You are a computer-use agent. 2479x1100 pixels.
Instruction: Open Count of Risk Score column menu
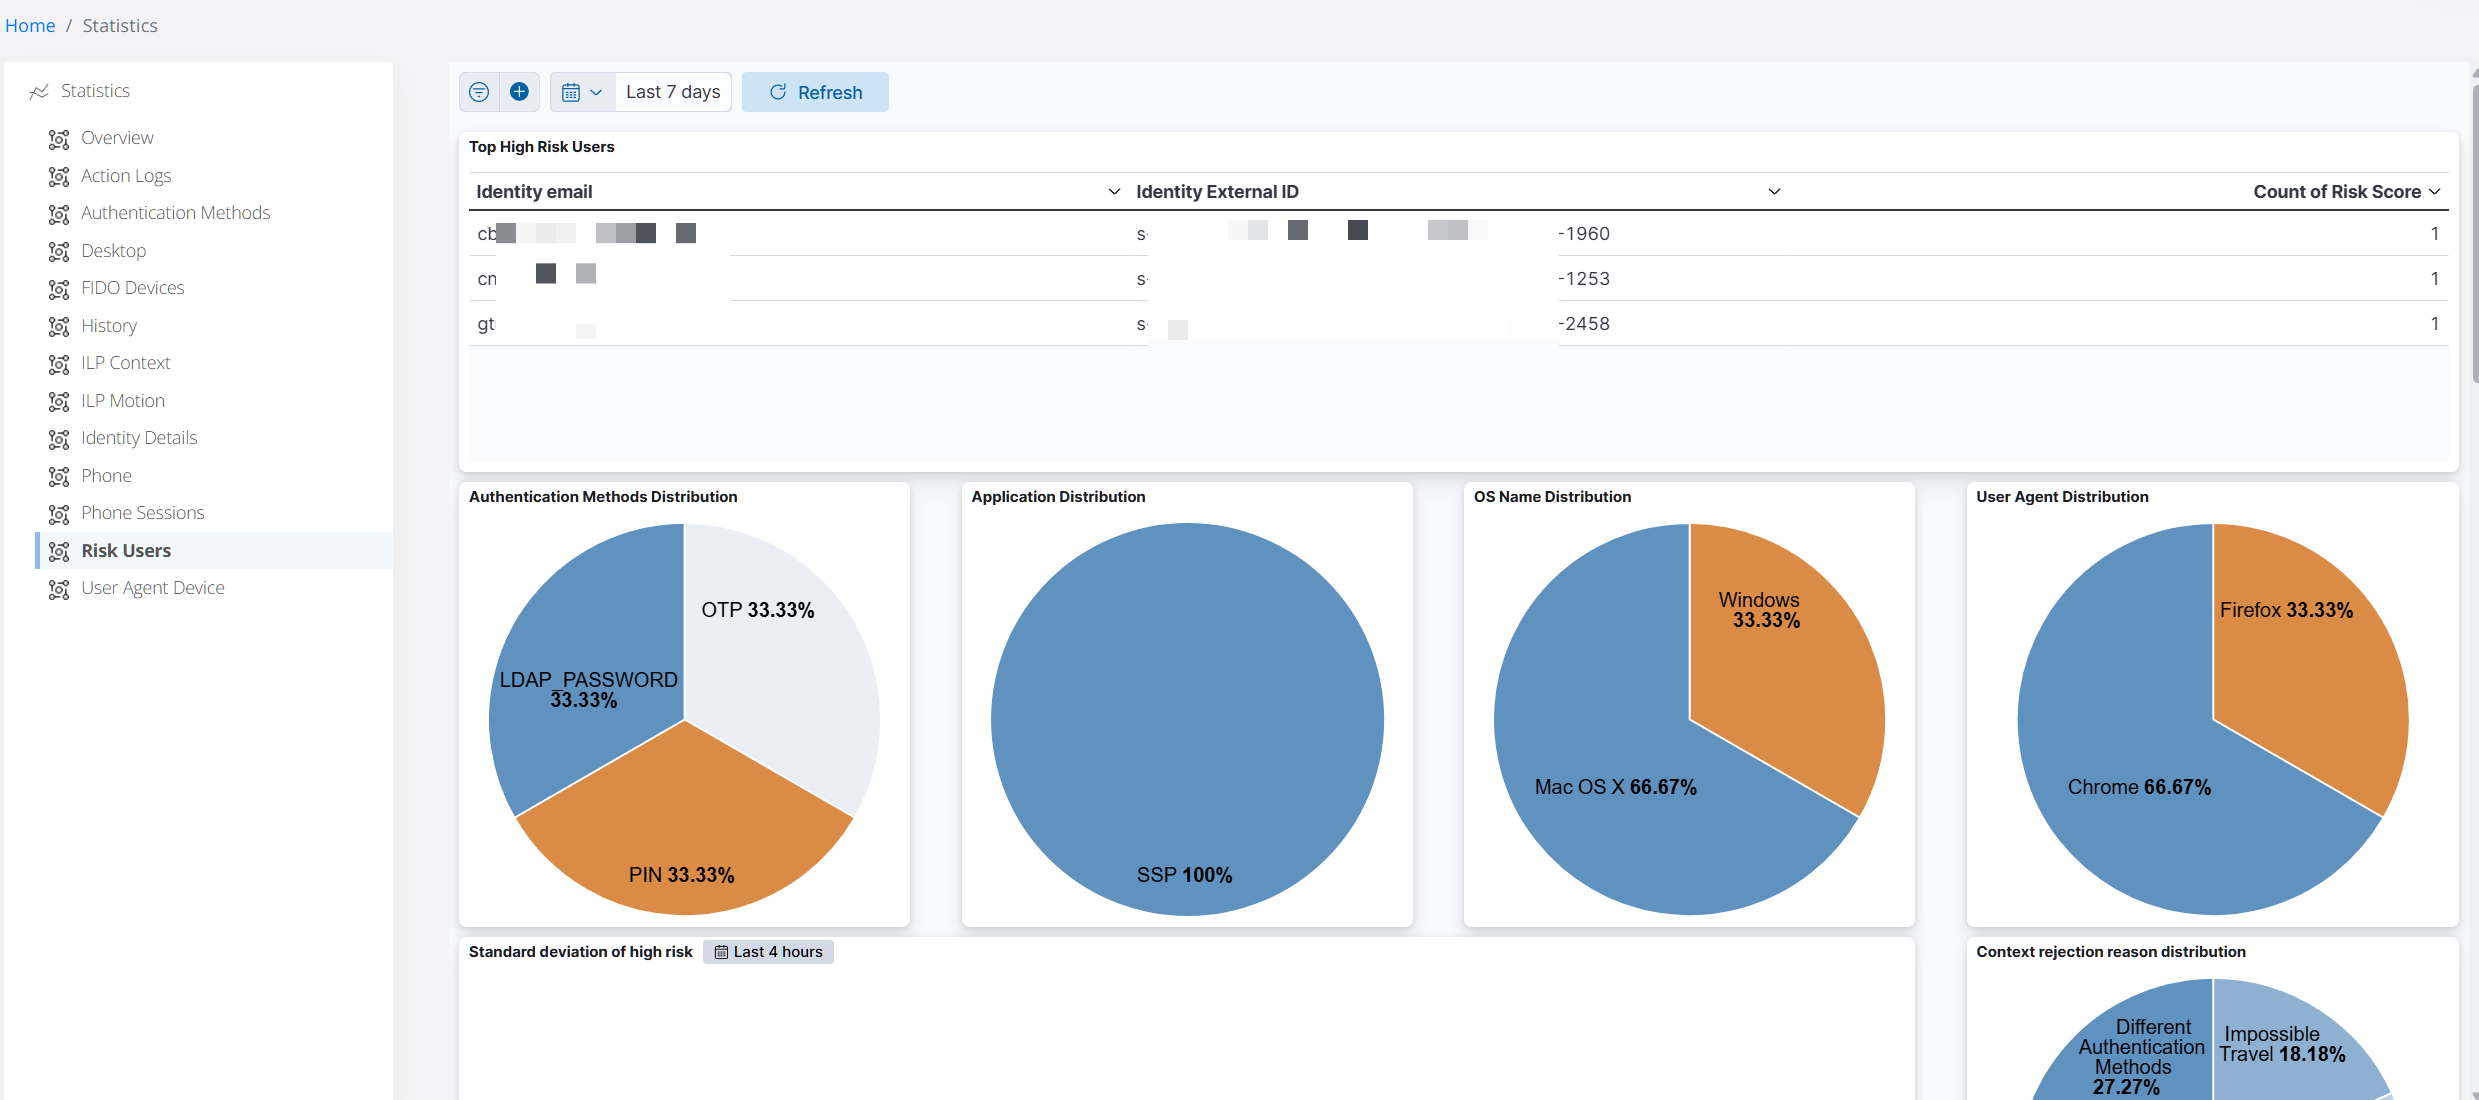[2435, 191]
